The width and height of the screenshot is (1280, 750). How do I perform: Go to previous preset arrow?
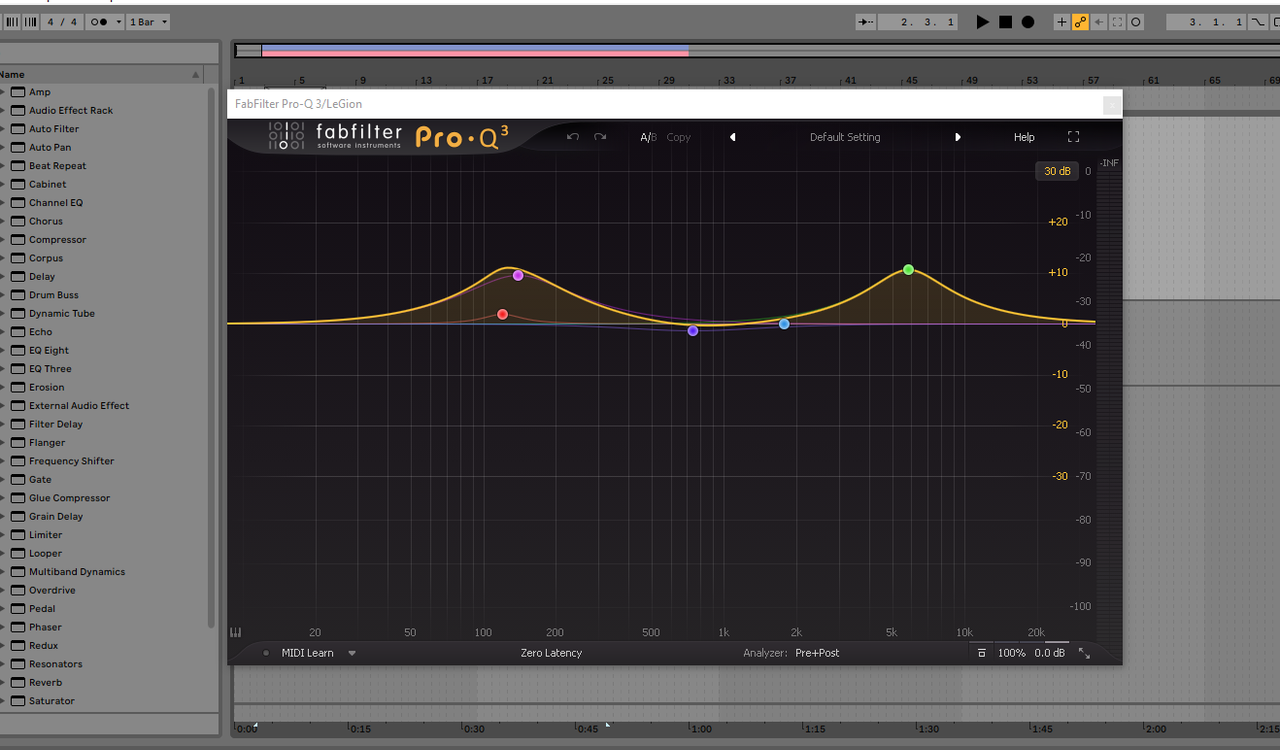click(732, 137)
